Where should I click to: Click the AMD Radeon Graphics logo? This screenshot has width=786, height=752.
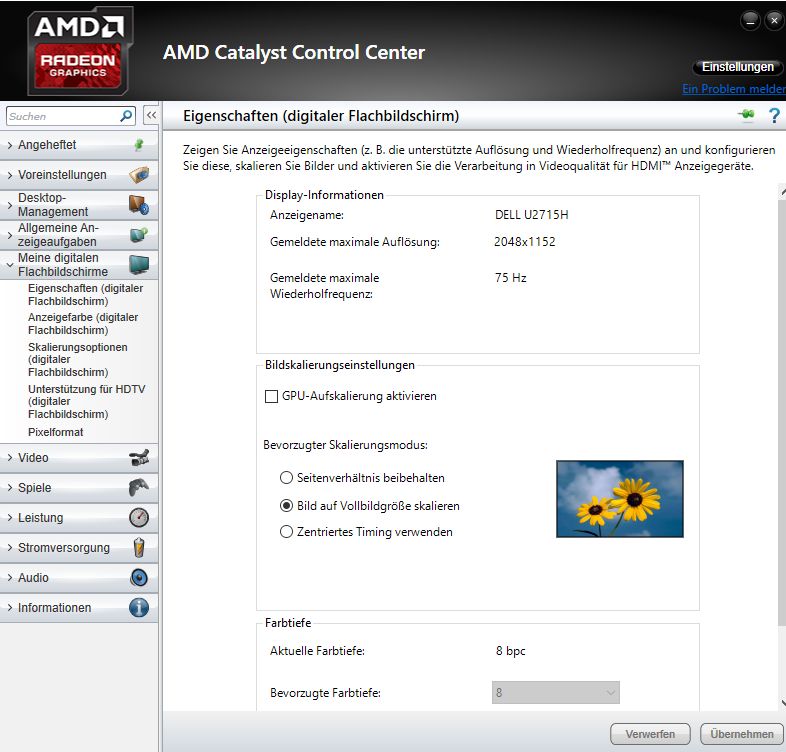[80, 51]
